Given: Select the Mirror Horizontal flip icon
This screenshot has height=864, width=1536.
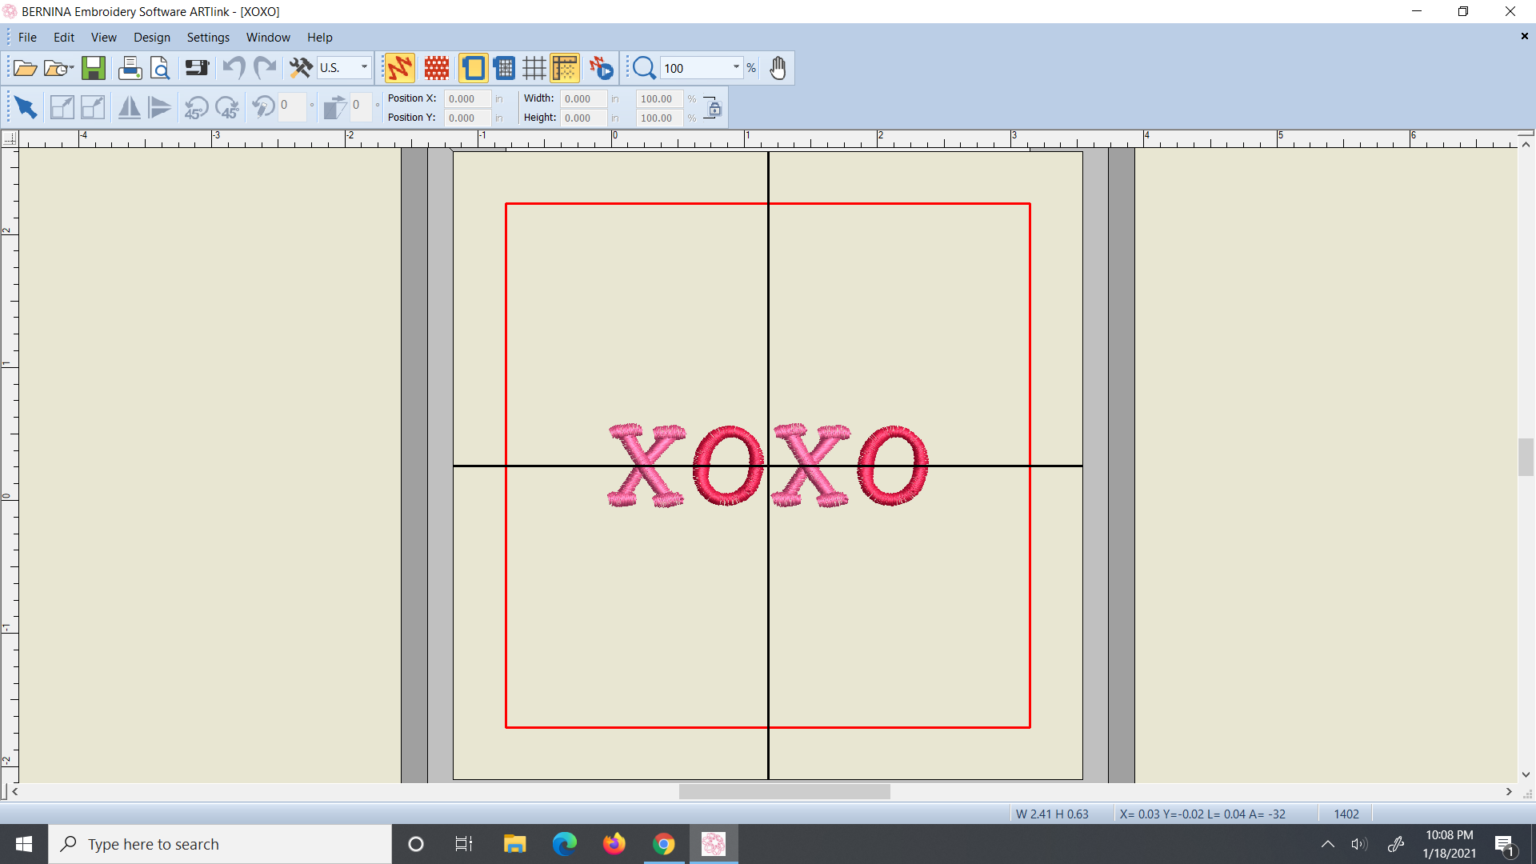Looking at the screenshot, I should pyautogui.click(x=130, y=106).
